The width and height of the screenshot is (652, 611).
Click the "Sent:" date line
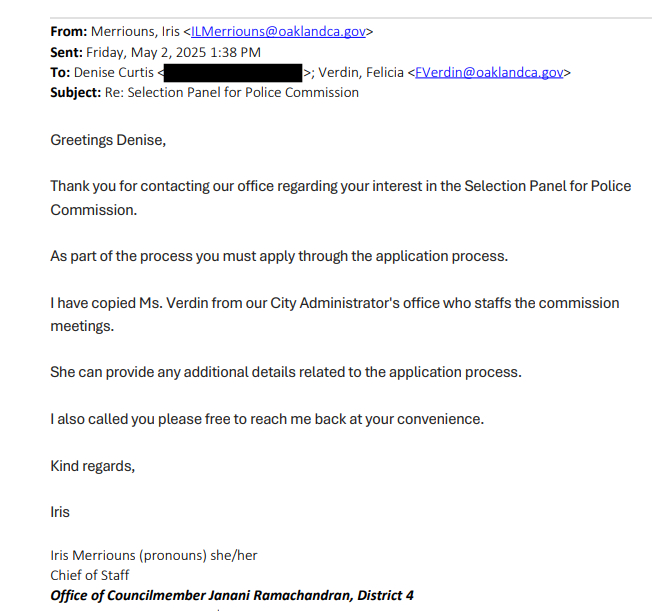click(155, 52)
